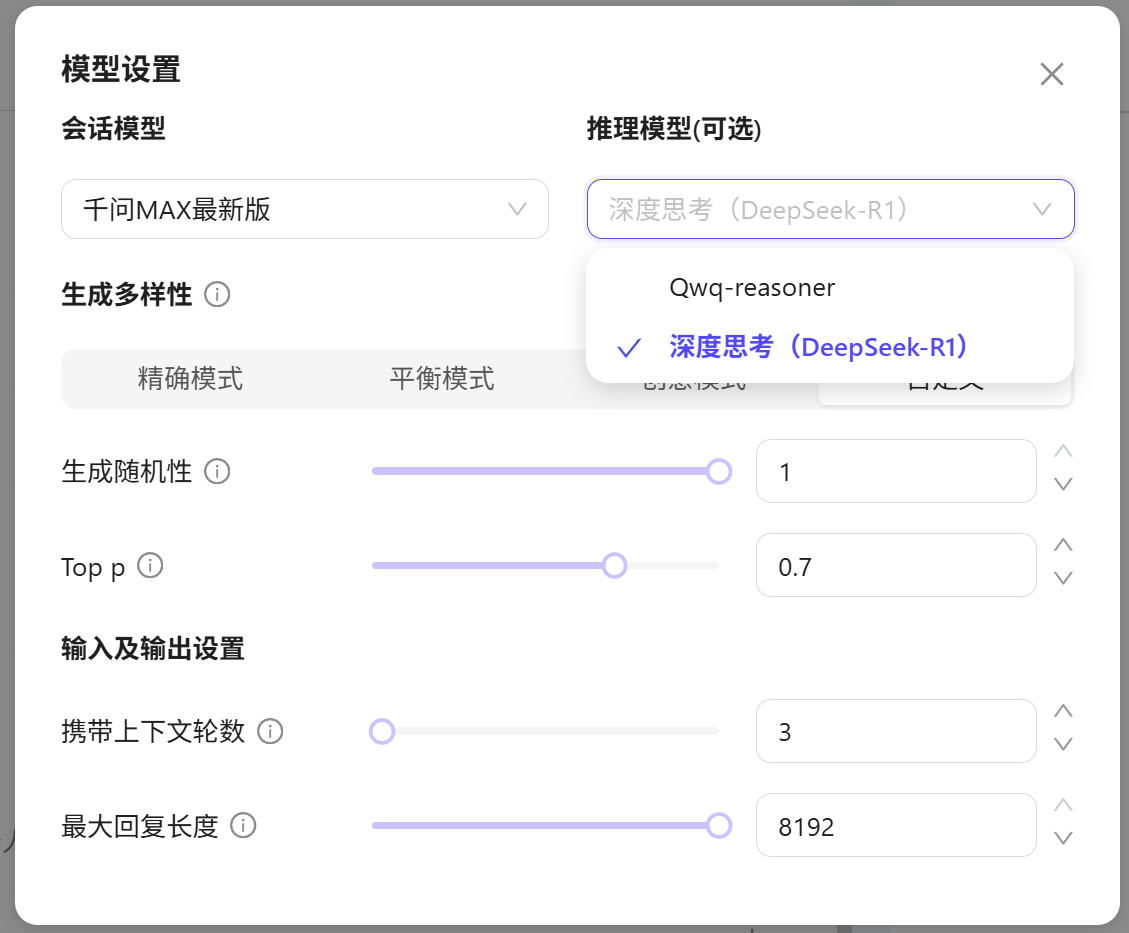Click info icon beside 生成随机性

pos(217,471)
